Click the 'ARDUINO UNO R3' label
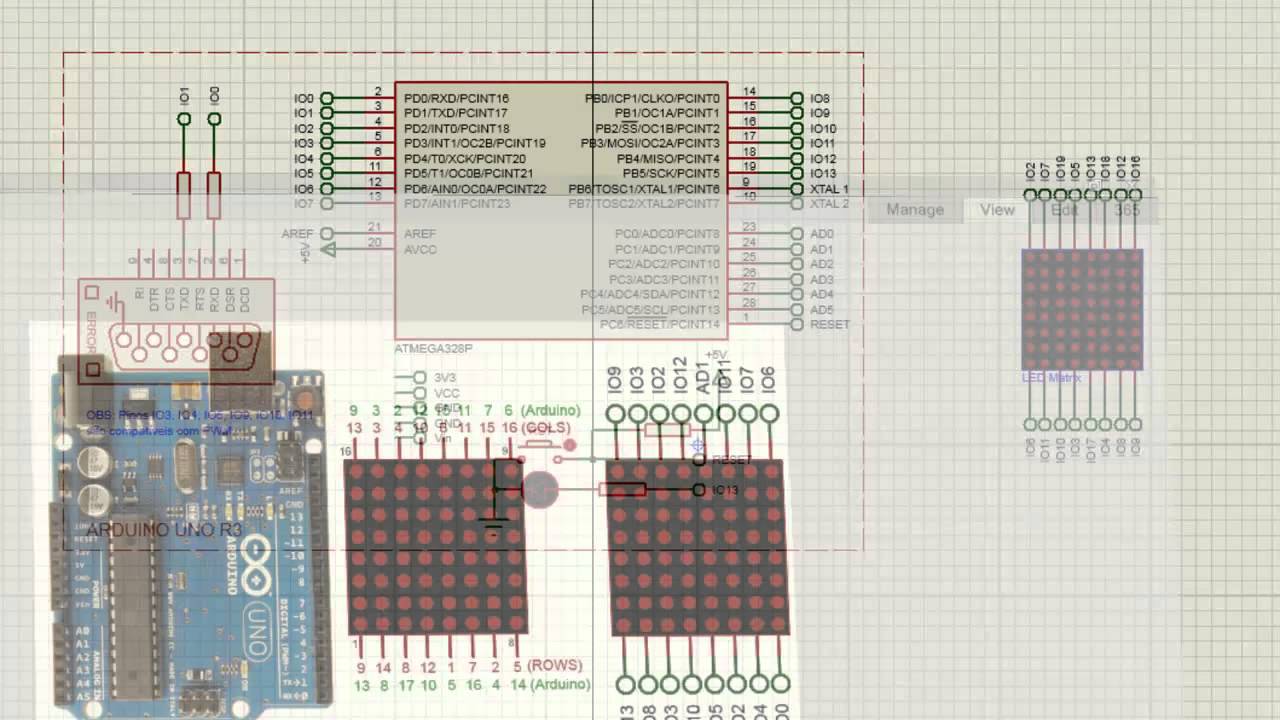The width and height of the screenshot is (1280, 720). point(164,530)
